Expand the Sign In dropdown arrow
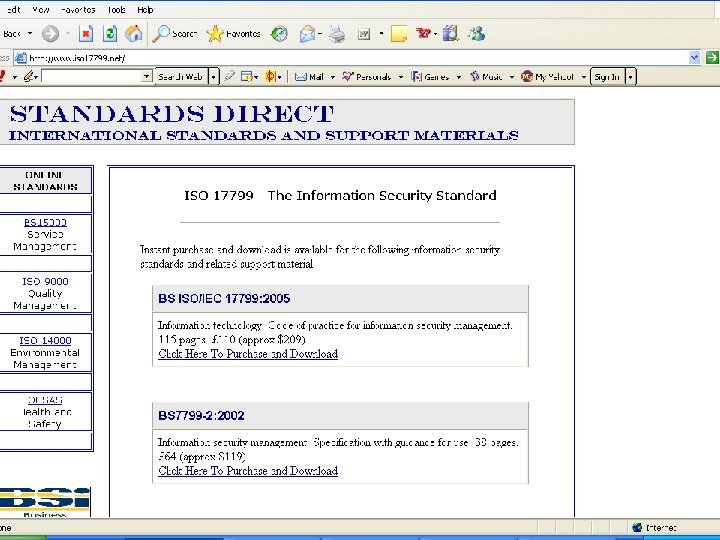This screenshot has height=540, width=720. 630,77
